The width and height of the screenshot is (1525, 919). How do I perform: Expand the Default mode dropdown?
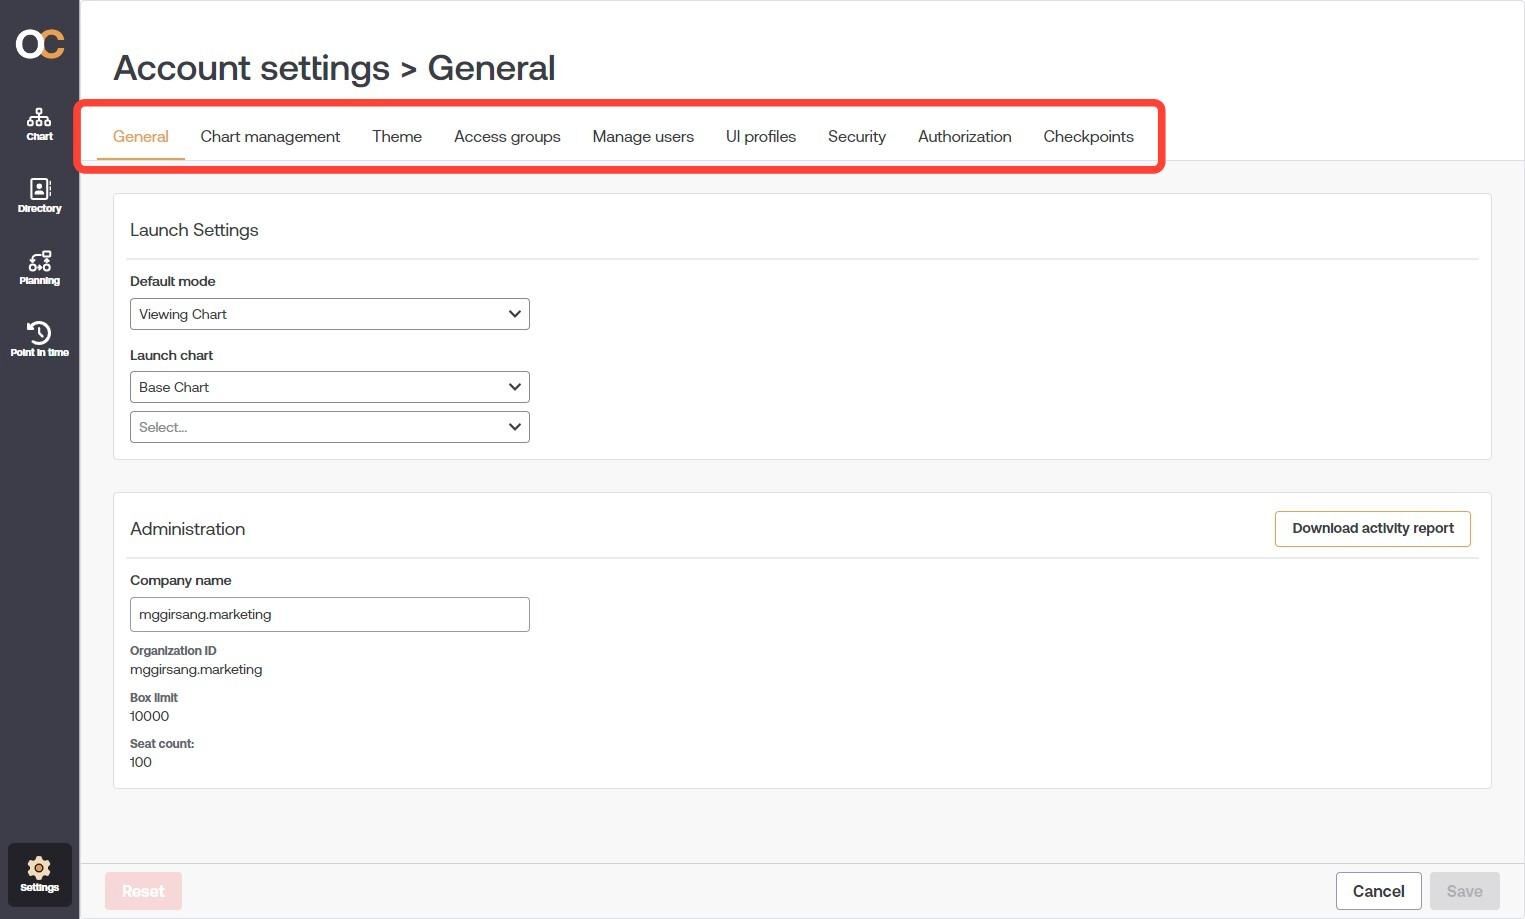click(x=330, y=314)
